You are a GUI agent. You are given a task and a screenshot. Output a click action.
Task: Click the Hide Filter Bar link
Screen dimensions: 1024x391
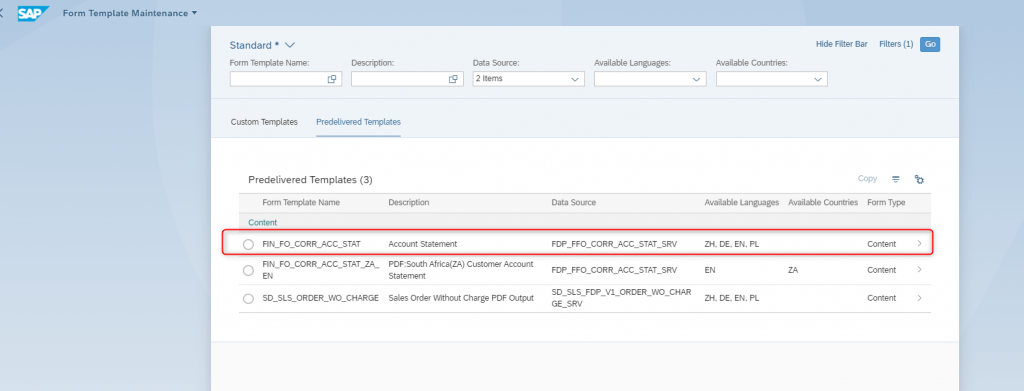click(841, 44)
